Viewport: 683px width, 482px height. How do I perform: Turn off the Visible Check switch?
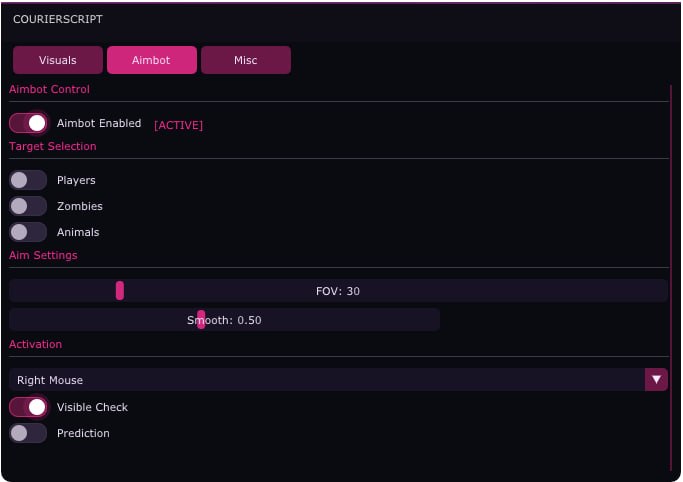pos(28,407)
